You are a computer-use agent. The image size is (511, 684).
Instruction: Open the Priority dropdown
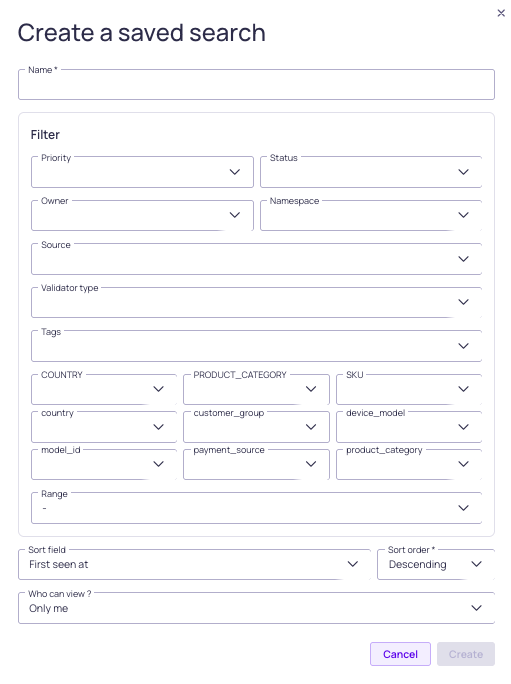coord(142,172)
